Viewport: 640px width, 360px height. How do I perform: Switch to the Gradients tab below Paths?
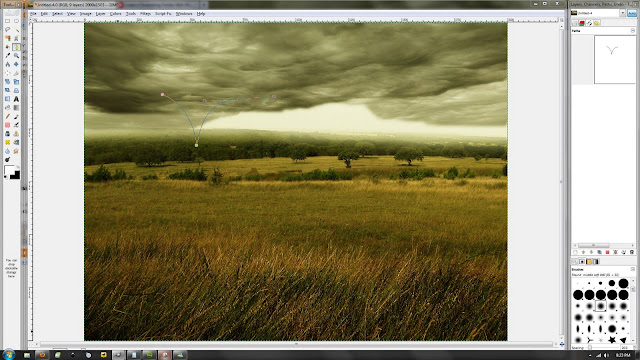coord(596,262)
